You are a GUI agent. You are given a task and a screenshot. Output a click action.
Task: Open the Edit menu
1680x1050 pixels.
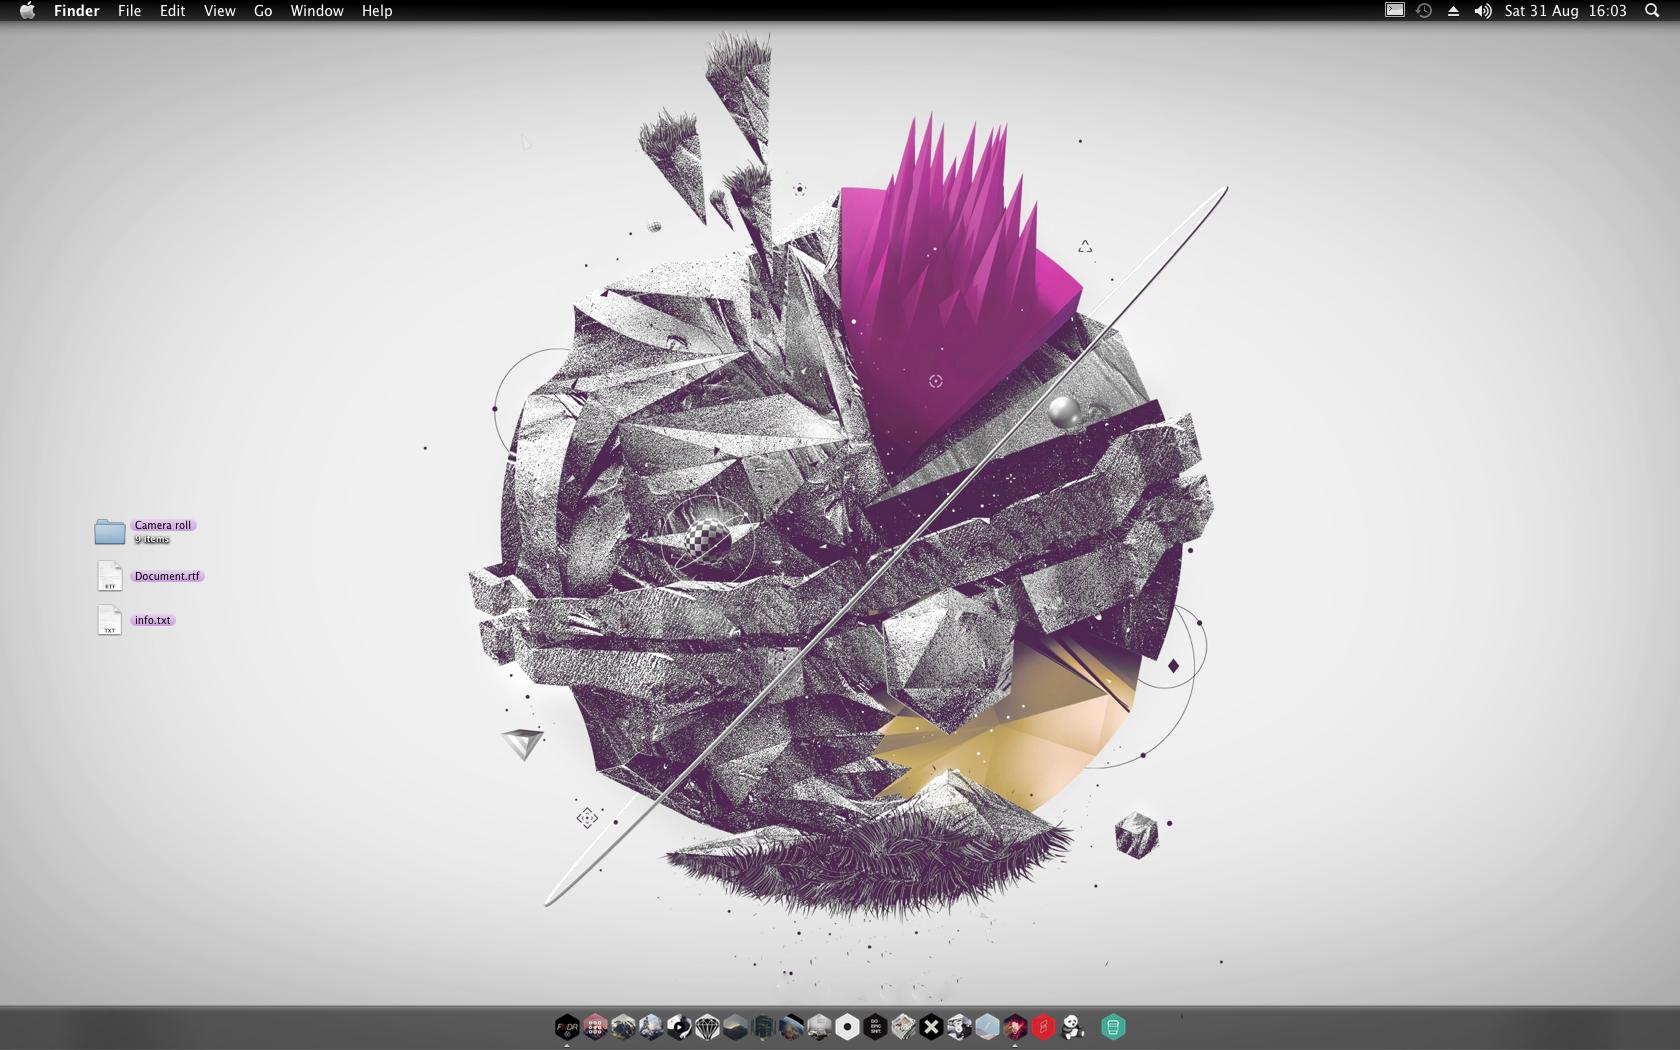click(x=172, y=11)
